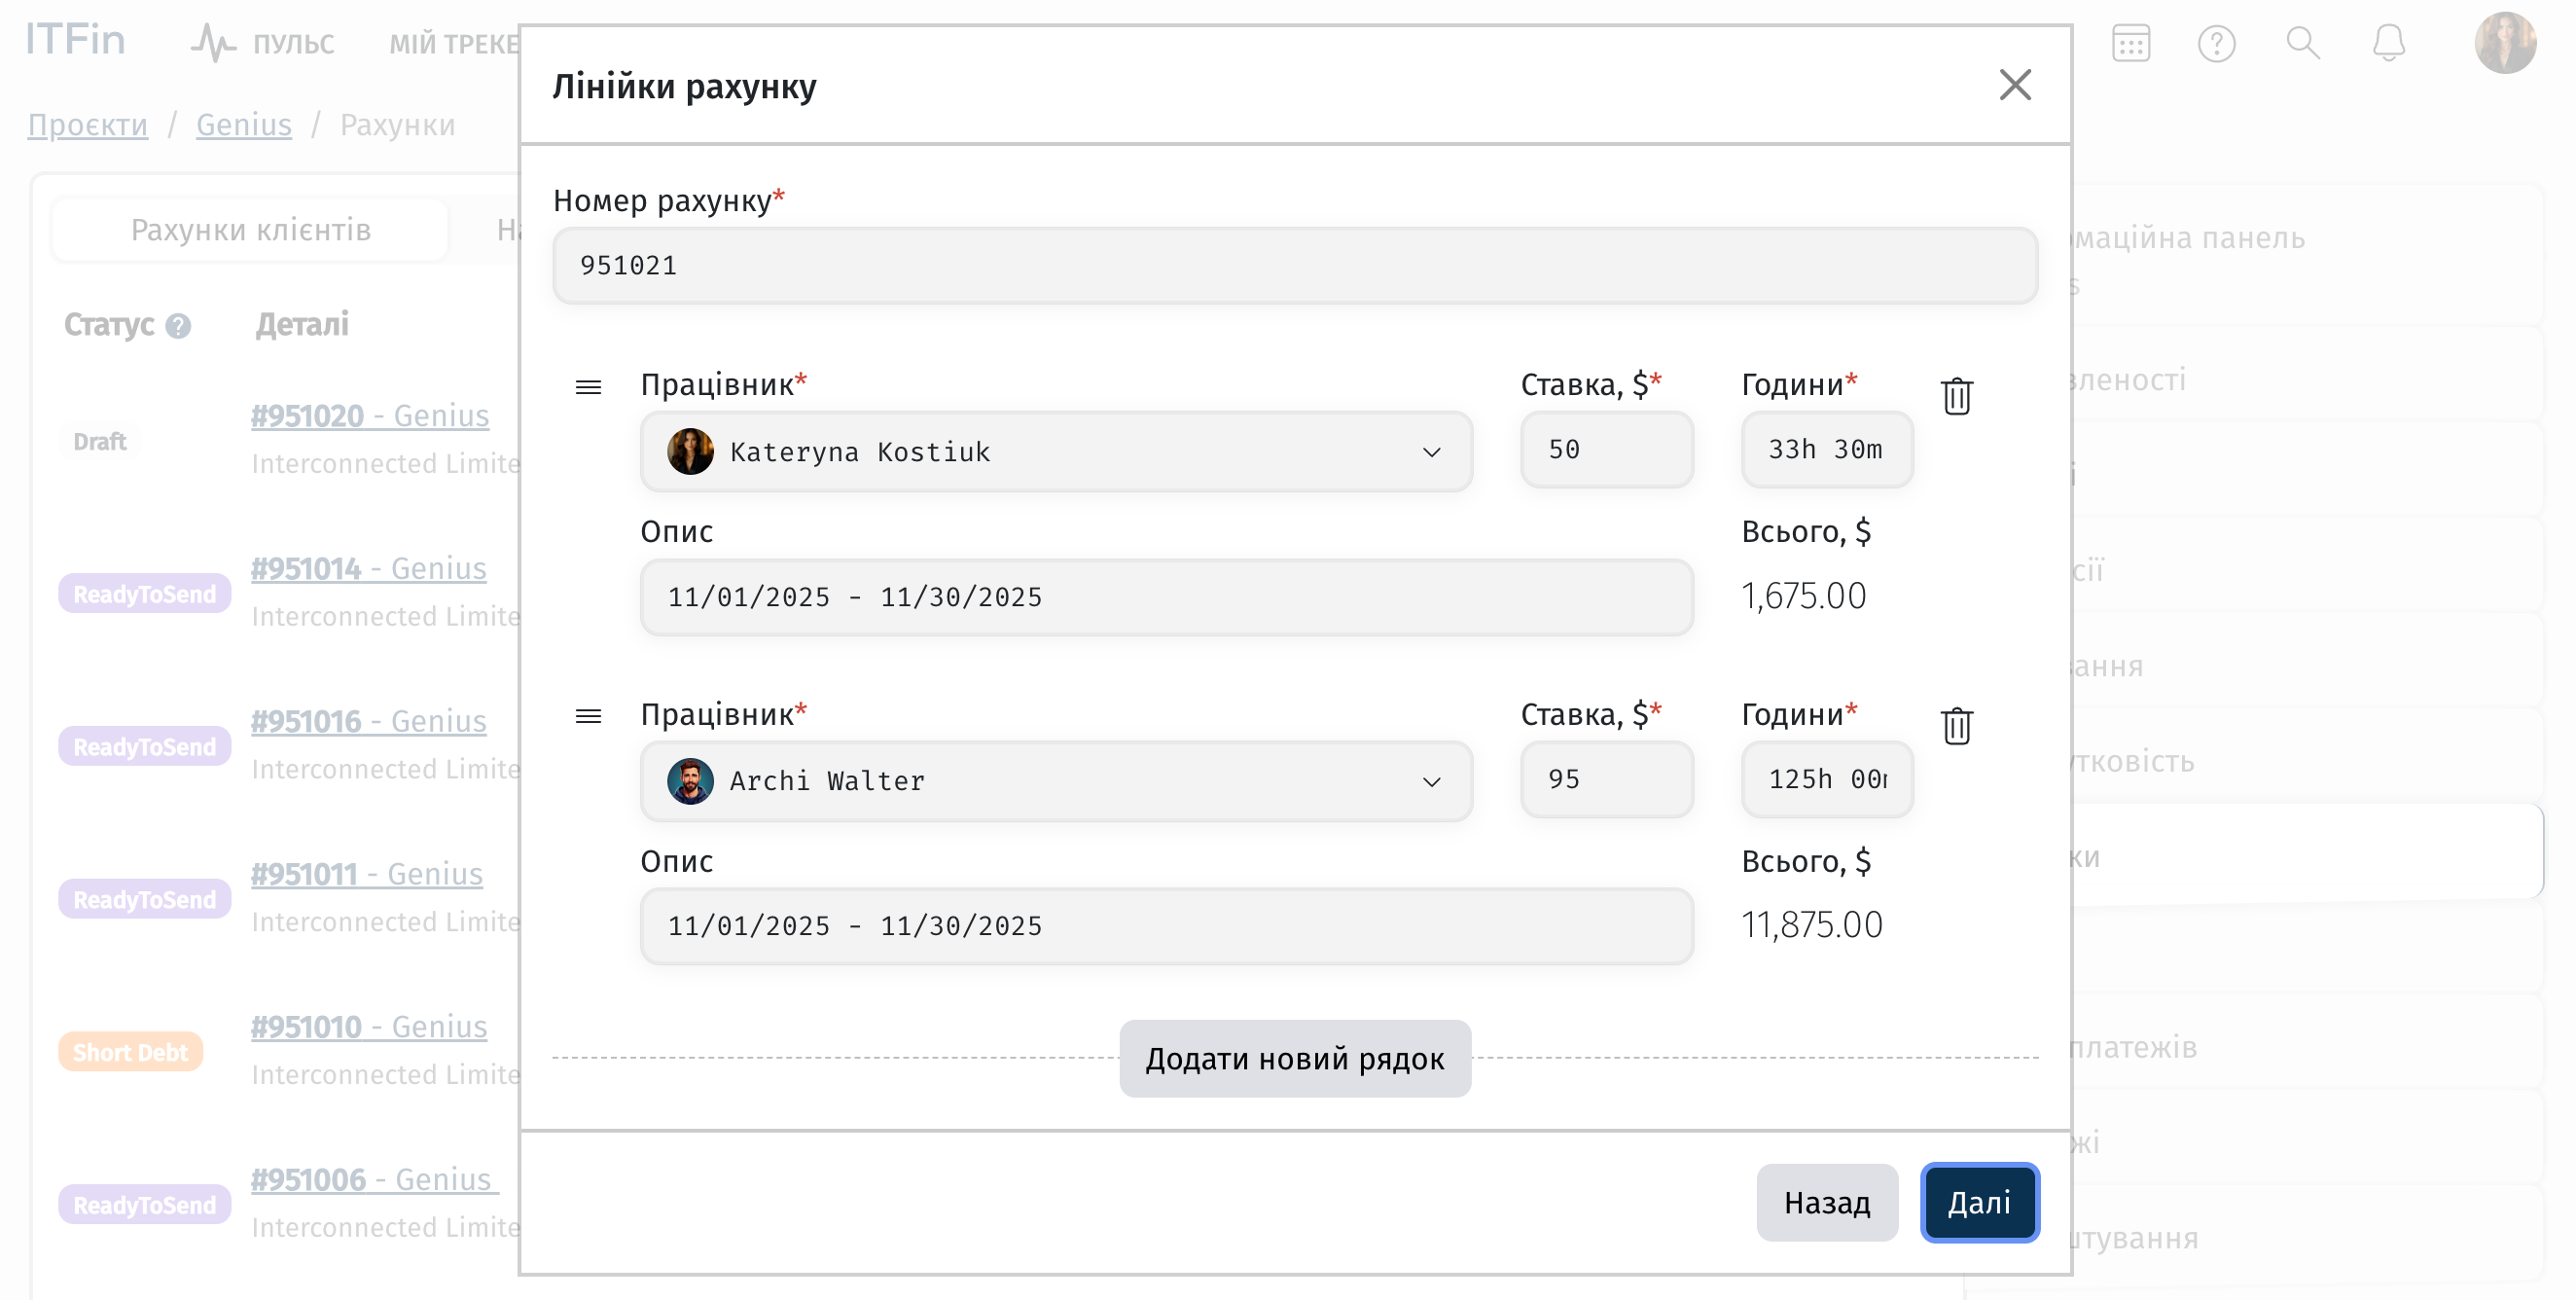Image resolution: width=2576 pixels, height=1300 pixels.
Task: Open the user profile avatar menu
Action: pyautogui.click(x=2504, y=44)
